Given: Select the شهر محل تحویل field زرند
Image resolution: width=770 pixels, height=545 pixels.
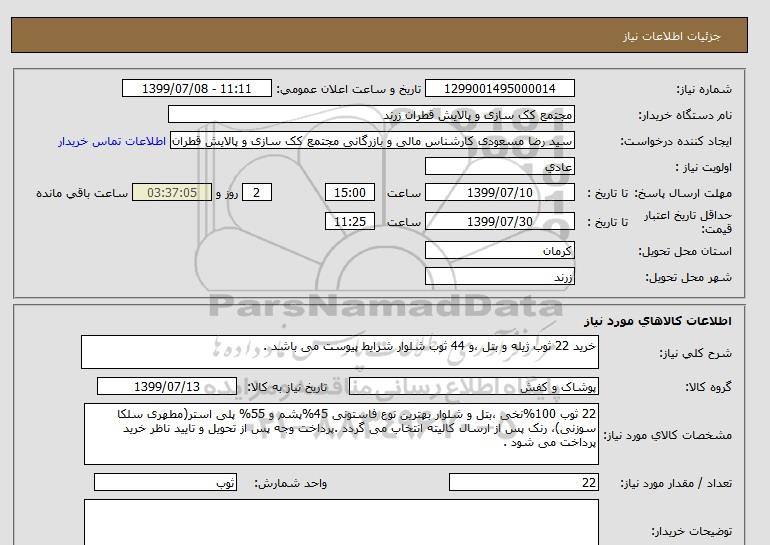Looking at the screenshot, I should pyautogui.click(x=501, y=275).
